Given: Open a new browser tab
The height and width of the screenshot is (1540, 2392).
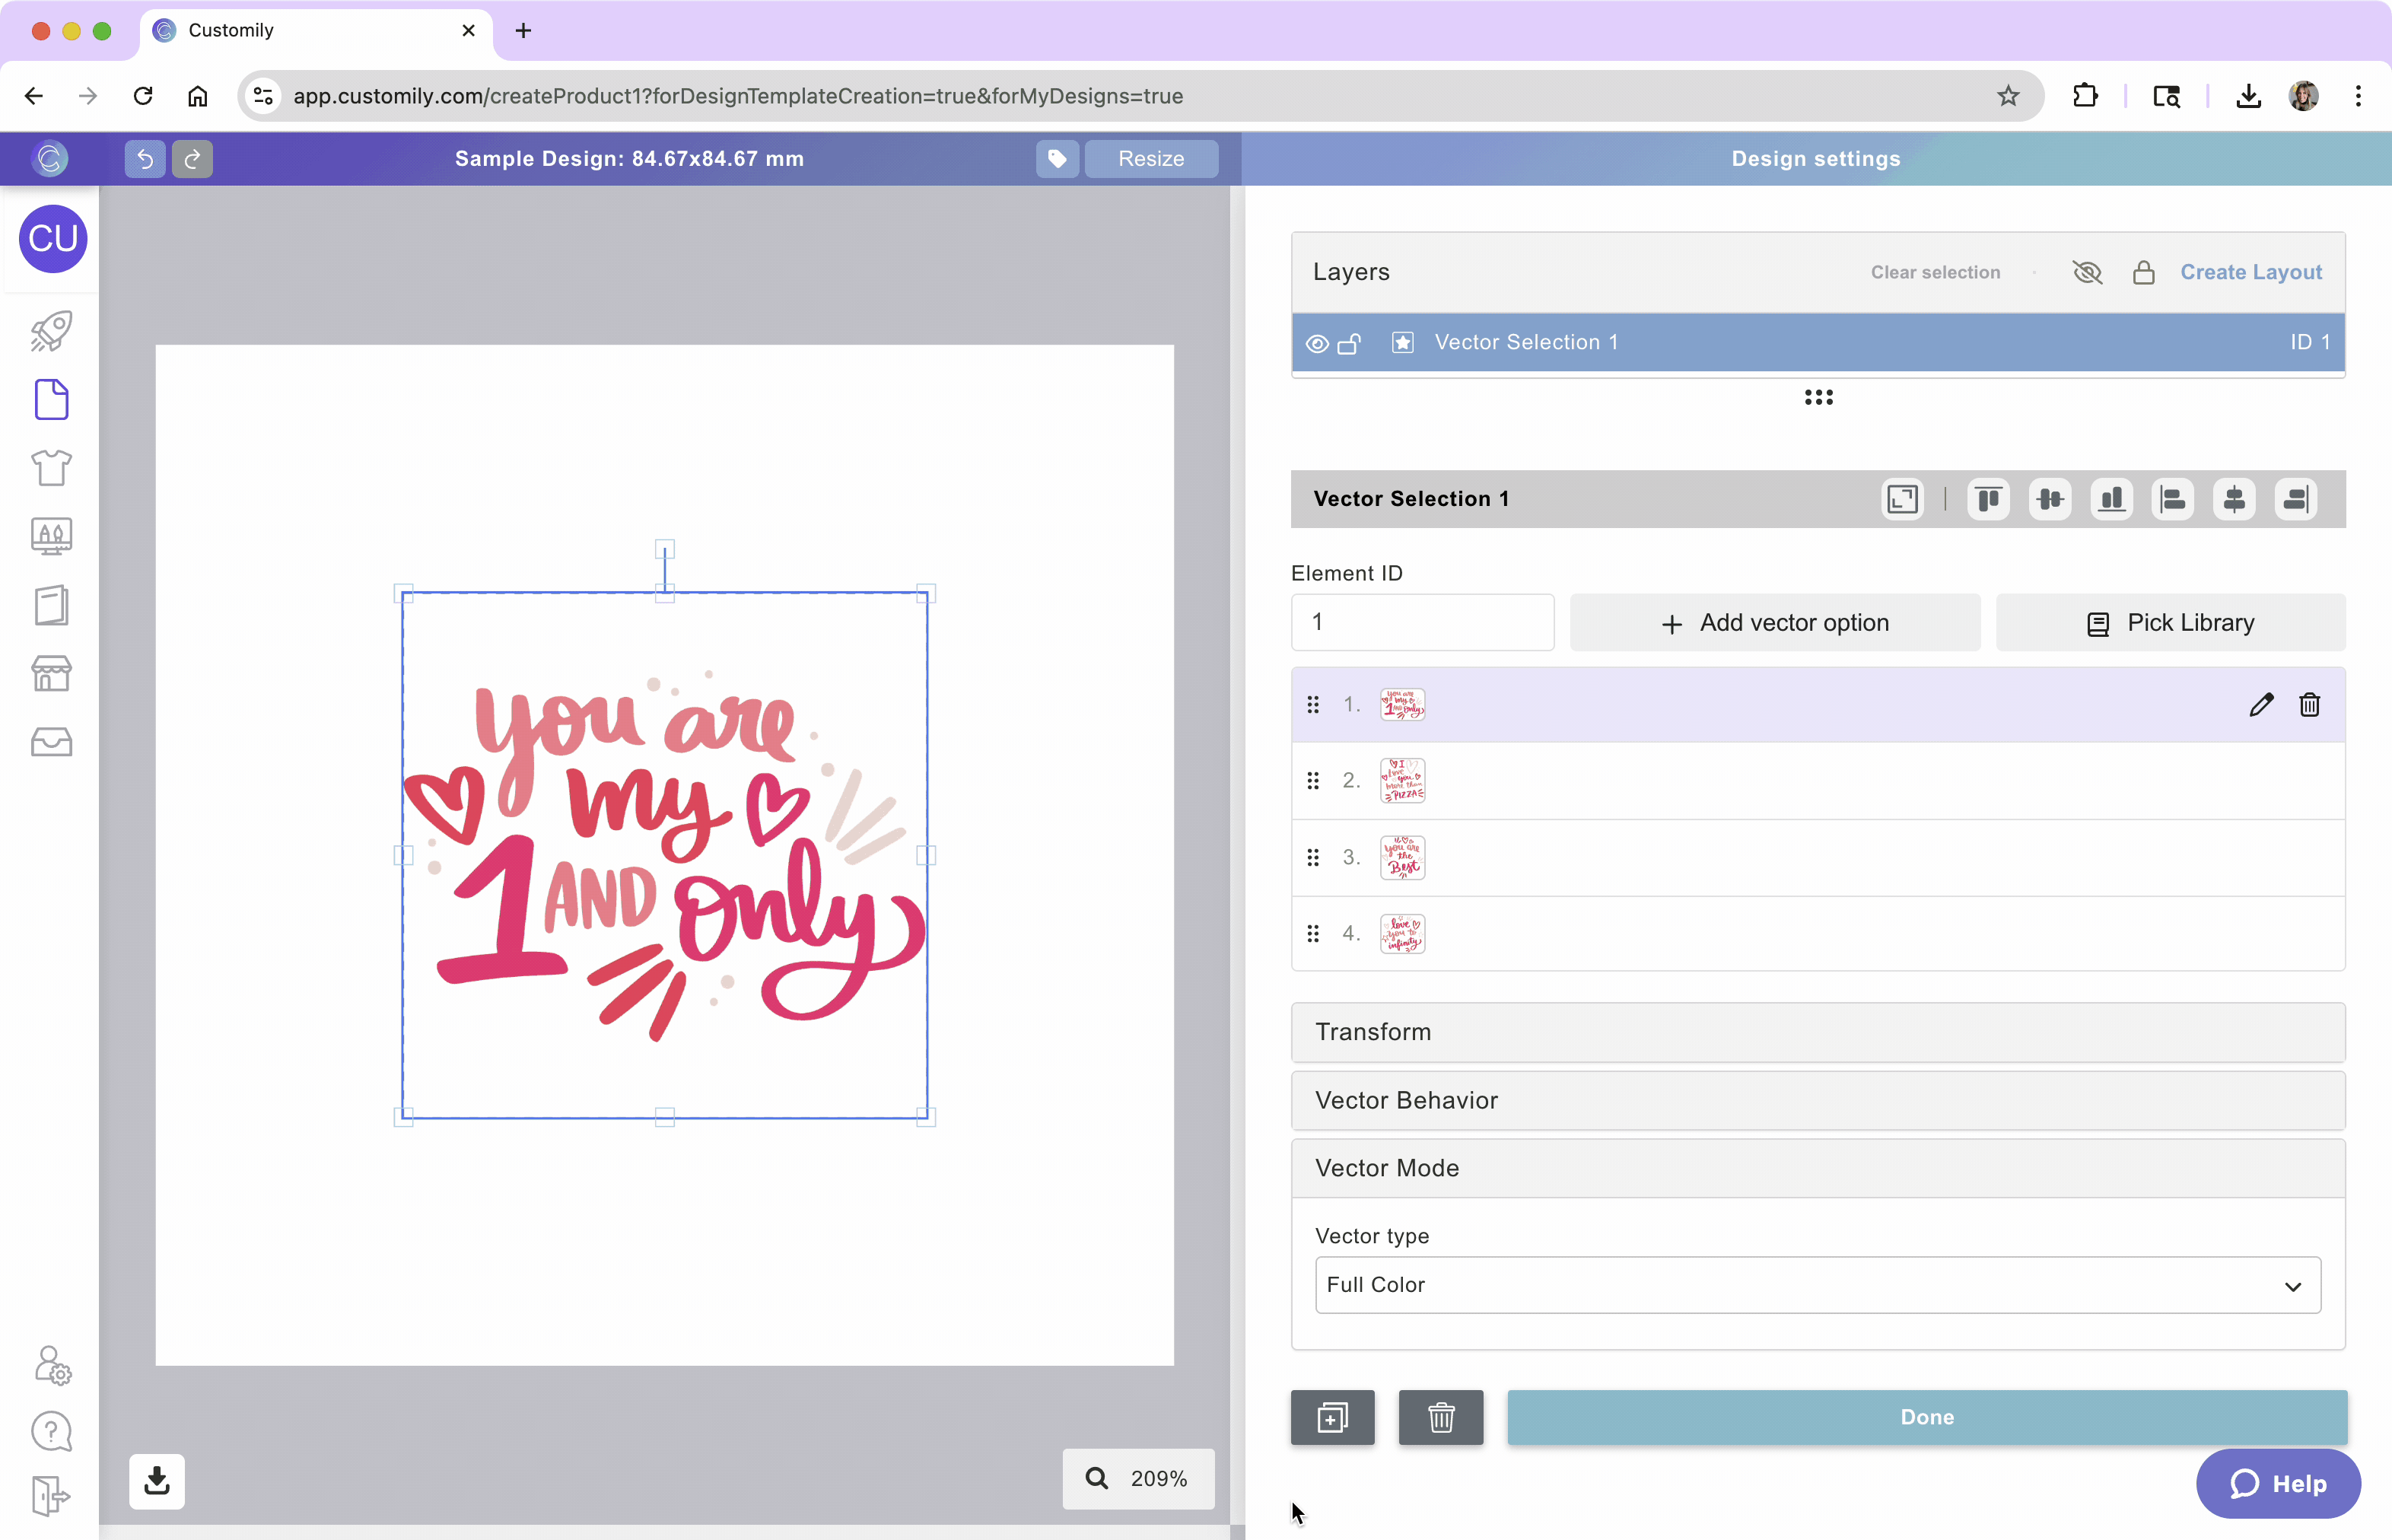Looking at the screenshot, I should [523, 30].
